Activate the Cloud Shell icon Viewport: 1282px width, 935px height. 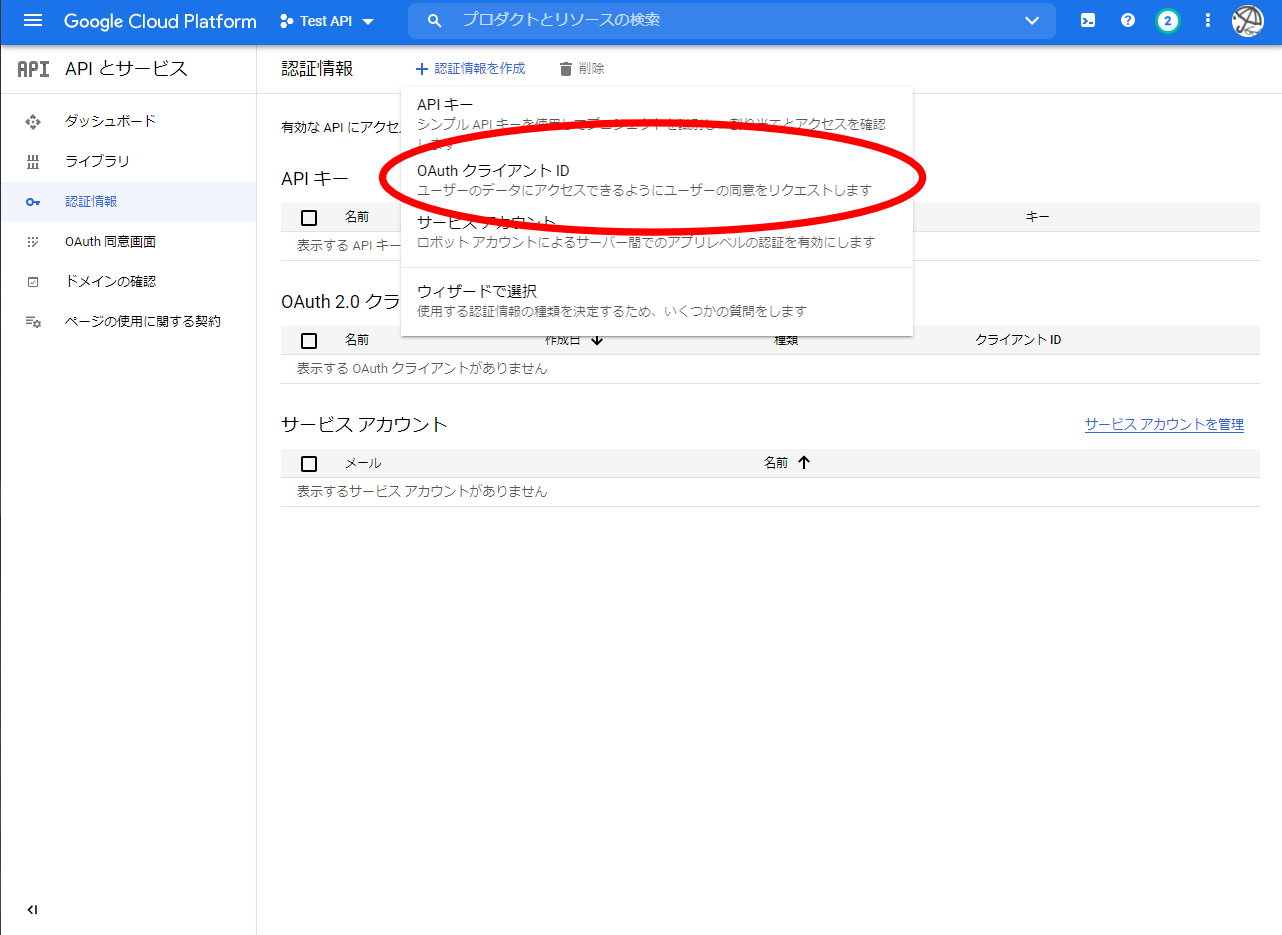point(1088,21)
